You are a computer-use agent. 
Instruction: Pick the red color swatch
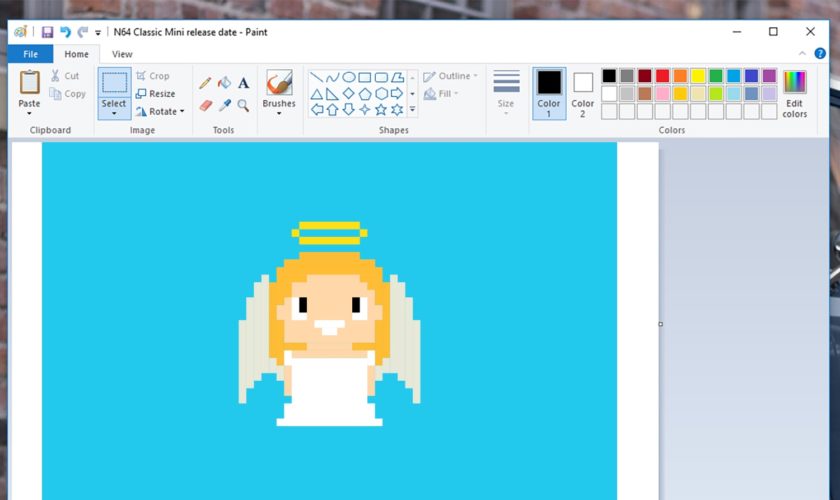pyautogui.click(x=662, y=76)
